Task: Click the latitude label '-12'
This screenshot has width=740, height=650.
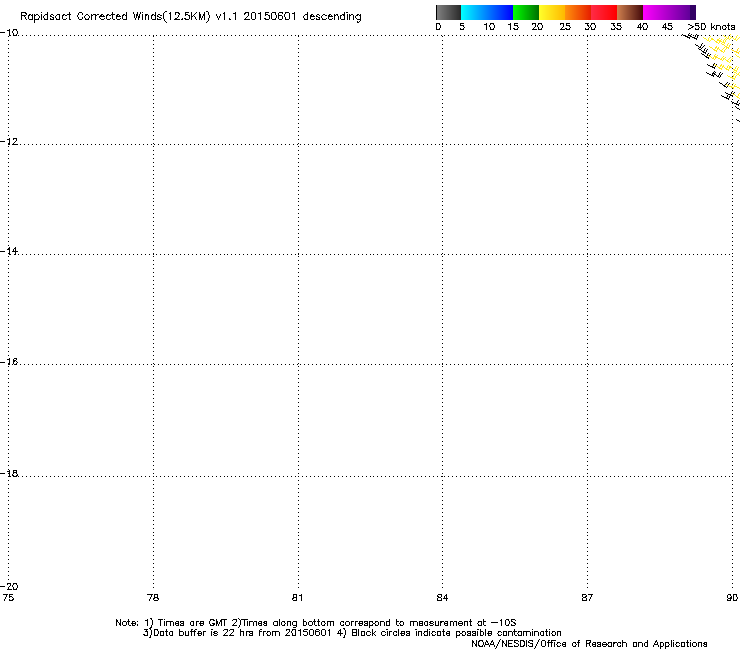Action: click(x=9, y=142)
